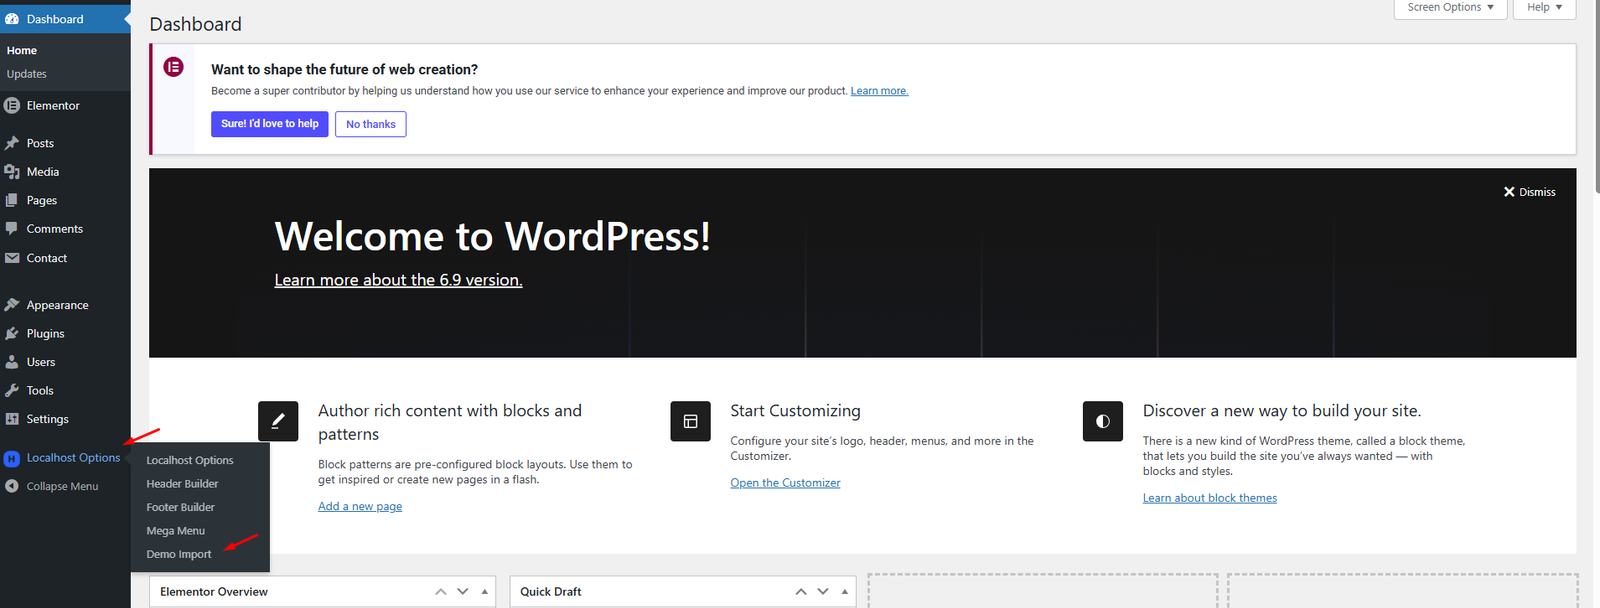Image resolution: width=1600 pixels, height=608 pixels.
Task: Toggle the Elementor Overview panel collapse arrow
Action: tap(485, 592)
